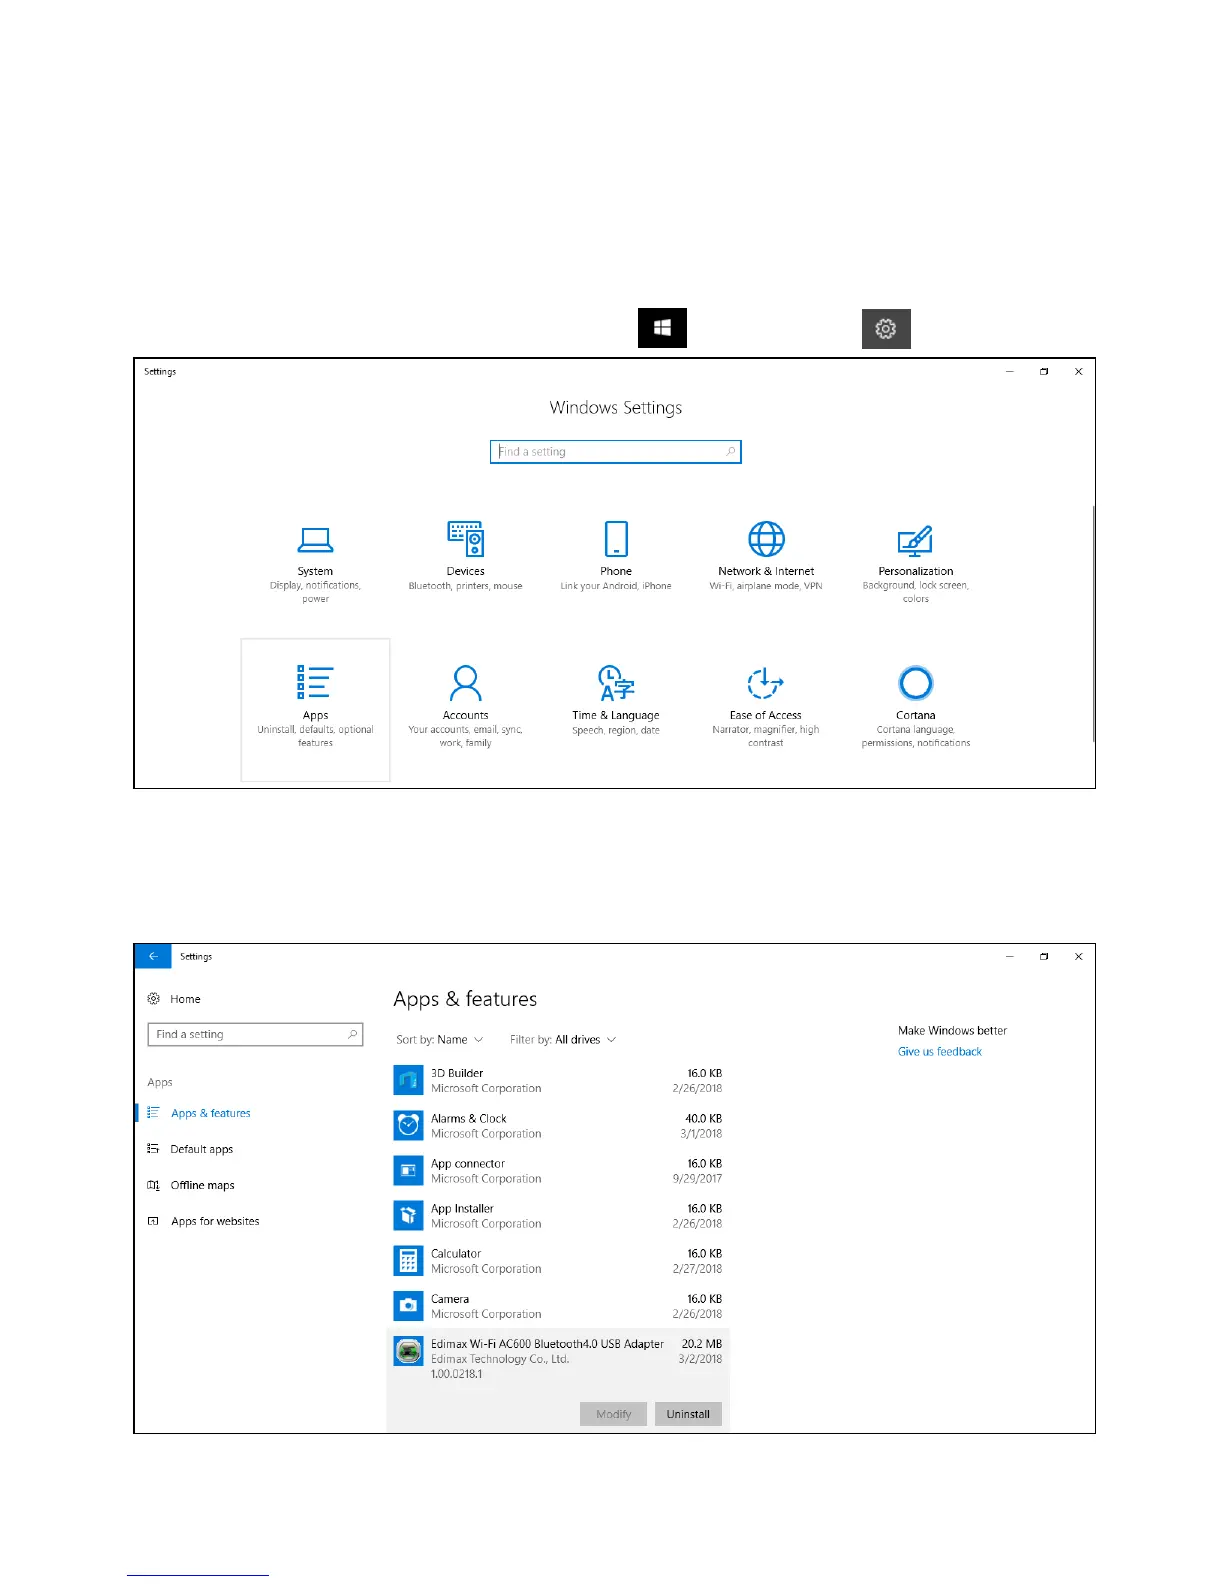Go back using the blue arrow button

(153, 957)
